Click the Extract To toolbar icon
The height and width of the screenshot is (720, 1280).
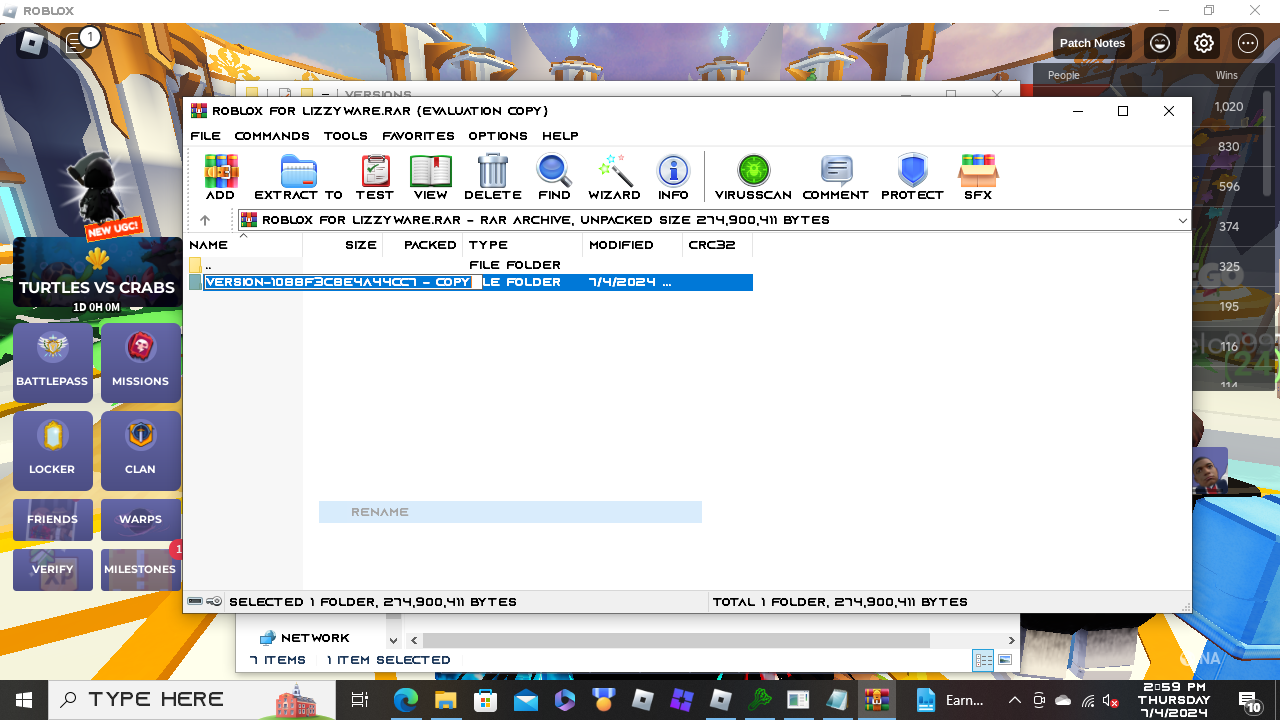click(x=298, y=177)
